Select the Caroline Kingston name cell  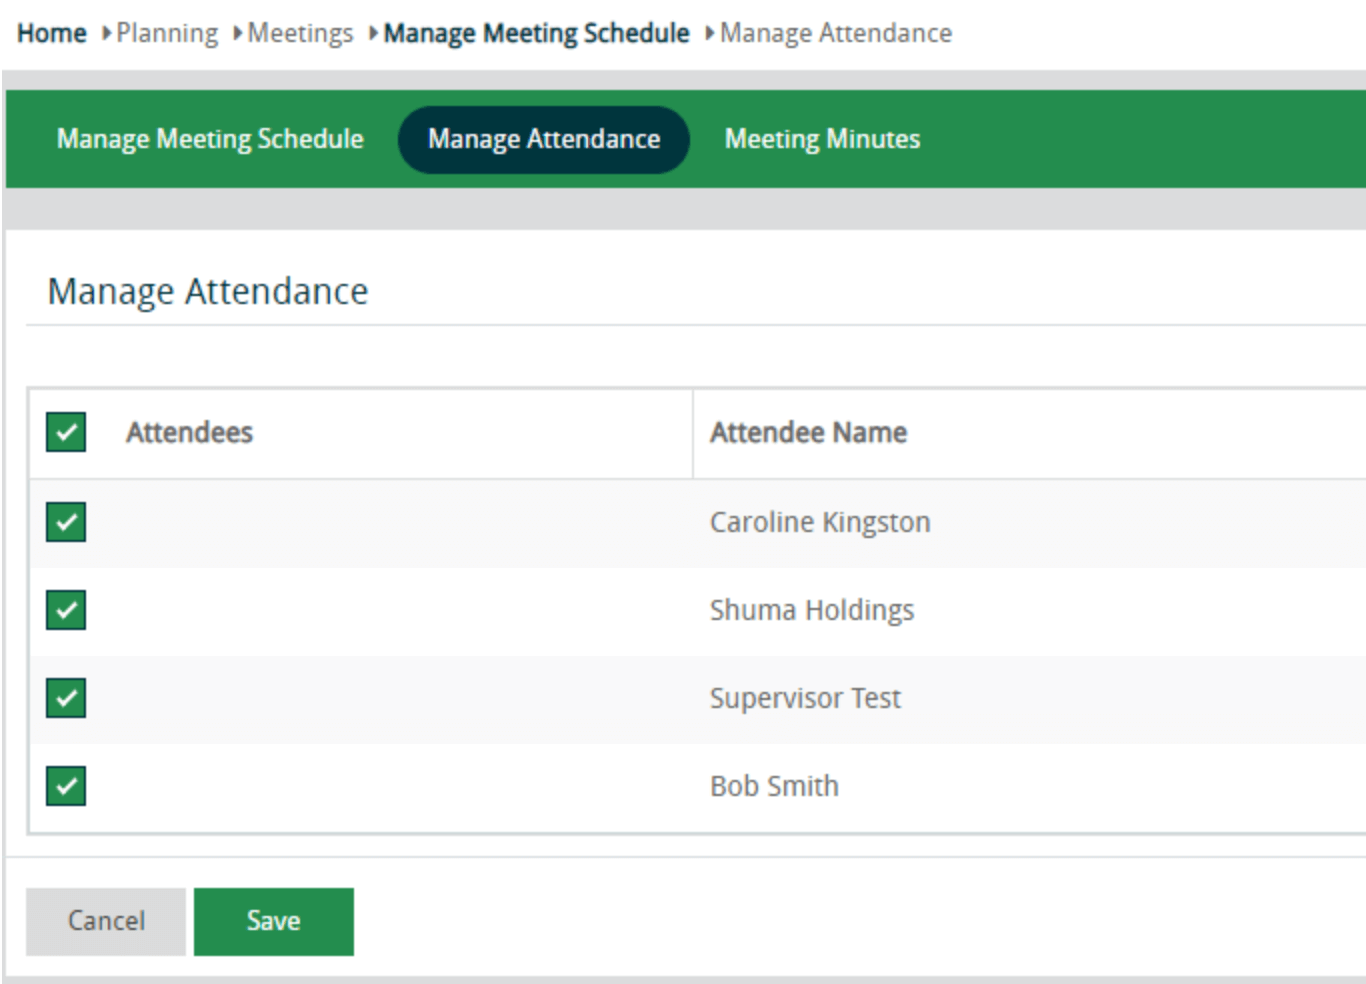click(x=820, y=522)
